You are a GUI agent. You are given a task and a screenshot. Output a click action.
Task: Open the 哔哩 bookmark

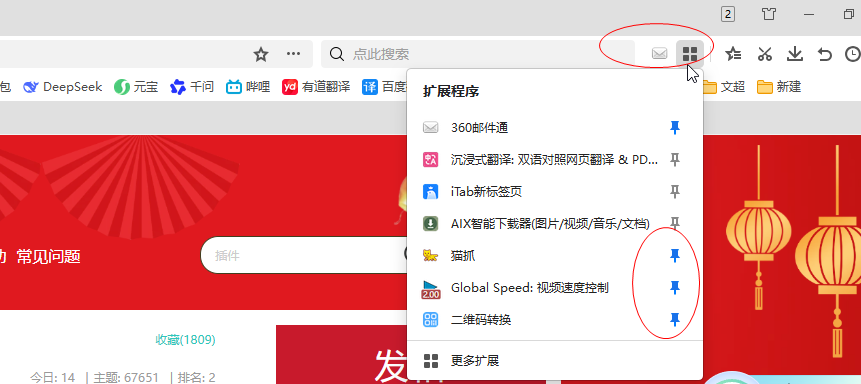tap(248, 87)
